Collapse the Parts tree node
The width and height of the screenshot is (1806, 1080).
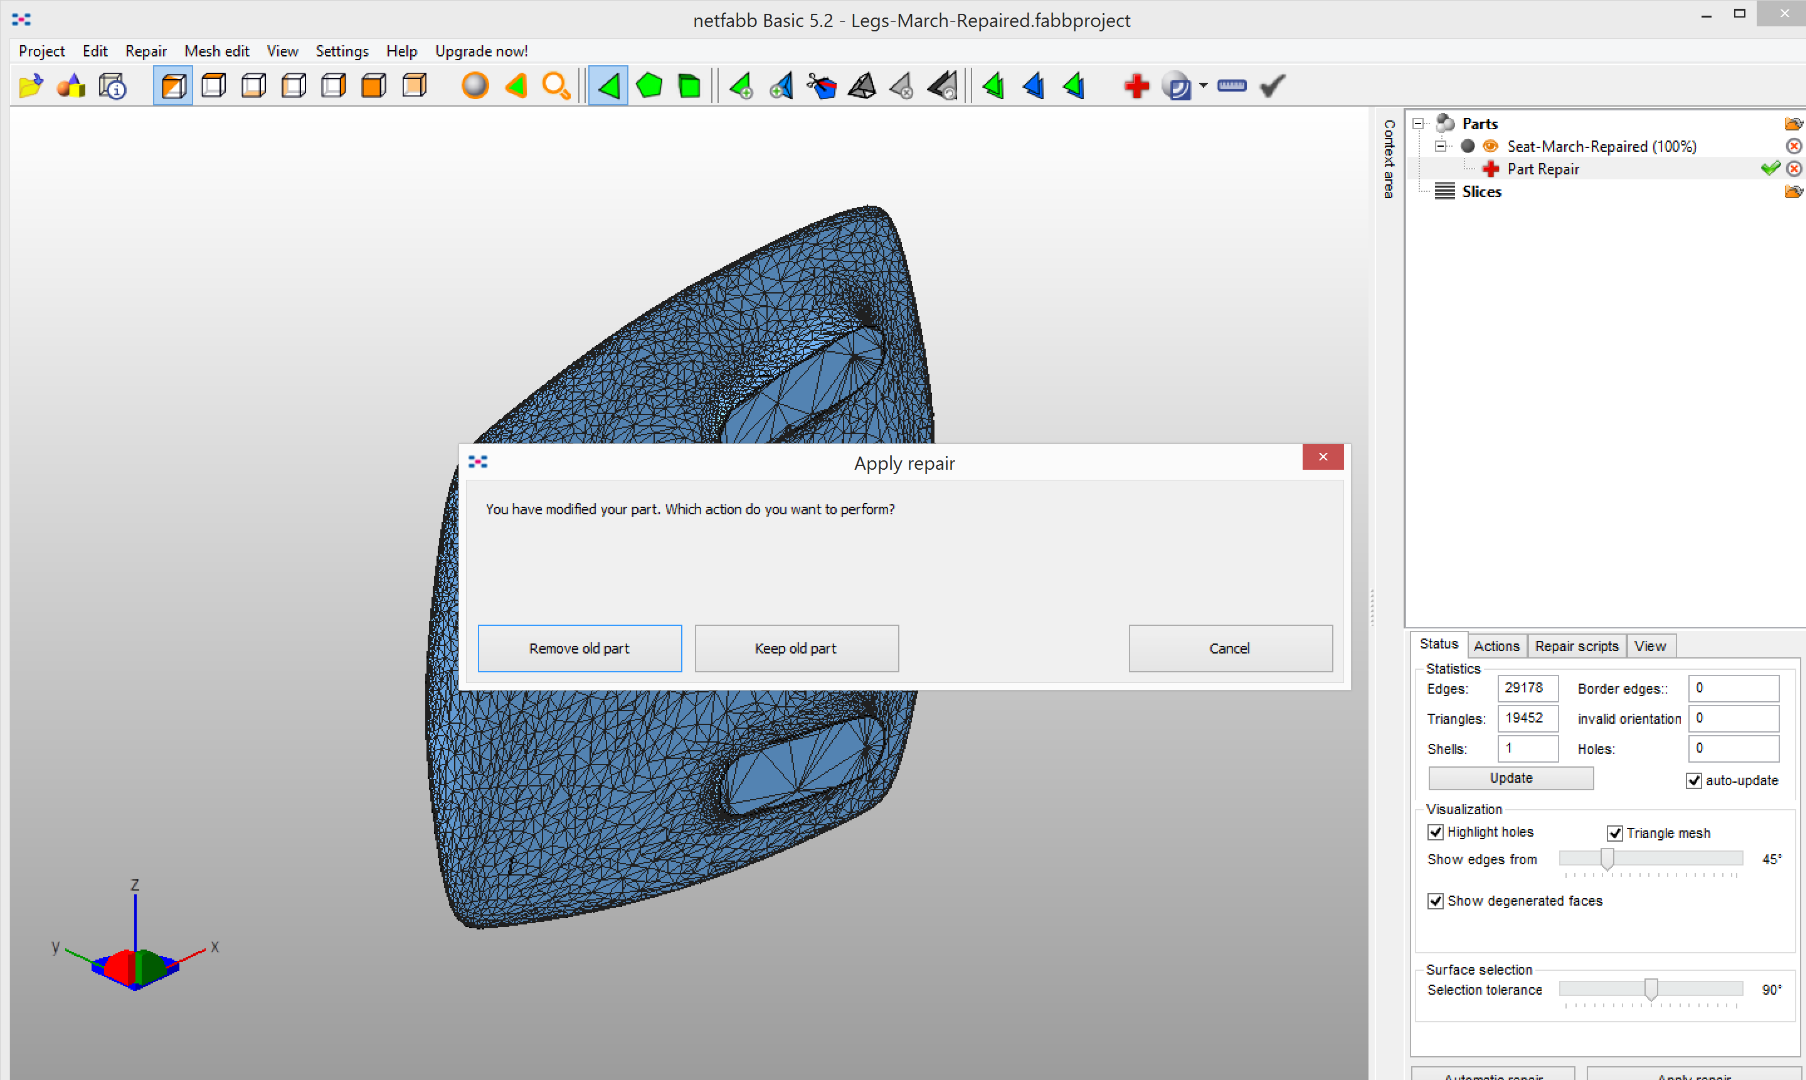[1418, 124]
